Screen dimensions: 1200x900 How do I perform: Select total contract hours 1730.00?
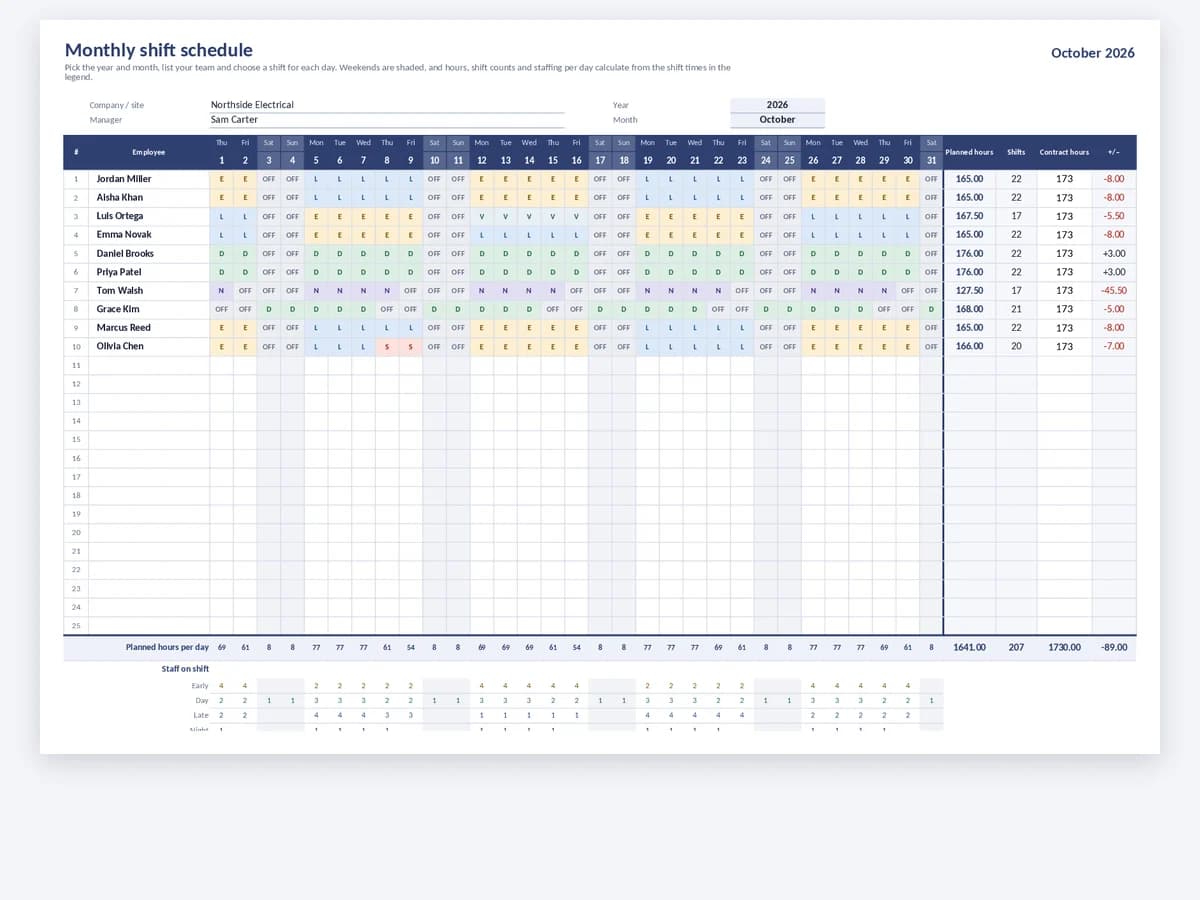click(x=1064, y=648)
